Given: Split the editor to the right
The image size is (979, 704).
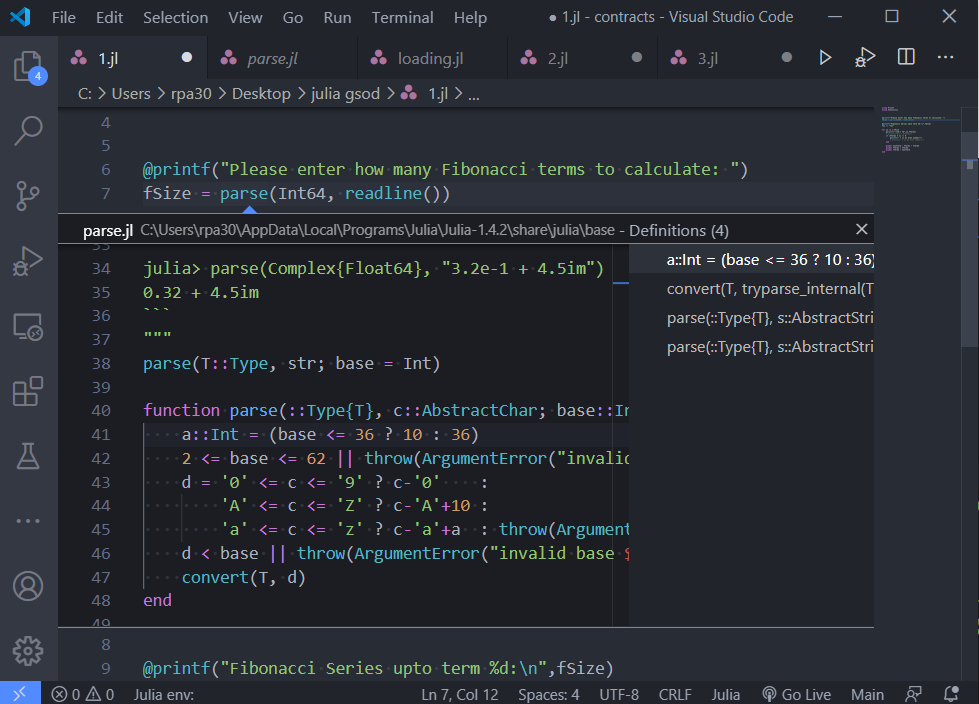Looking at the screenshot, I should [x=906, y=57].
